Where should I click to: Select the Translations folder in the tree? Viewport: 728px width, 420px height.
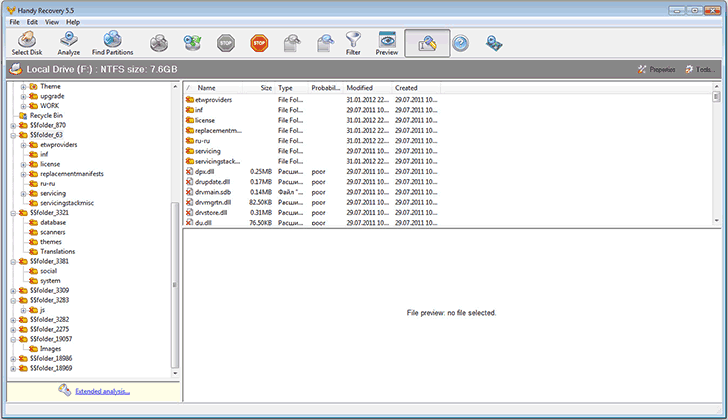click(x=58, y=252)
